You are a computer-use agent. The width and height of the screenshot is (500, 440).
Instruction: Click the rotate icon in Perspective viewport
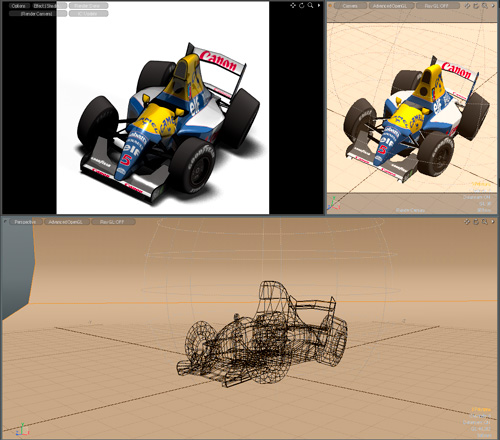476,222
